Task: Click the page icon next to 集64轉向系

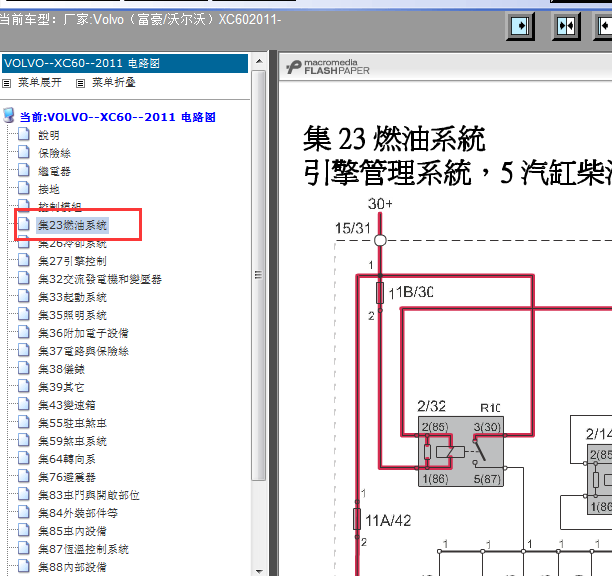Action: [24, 458]
